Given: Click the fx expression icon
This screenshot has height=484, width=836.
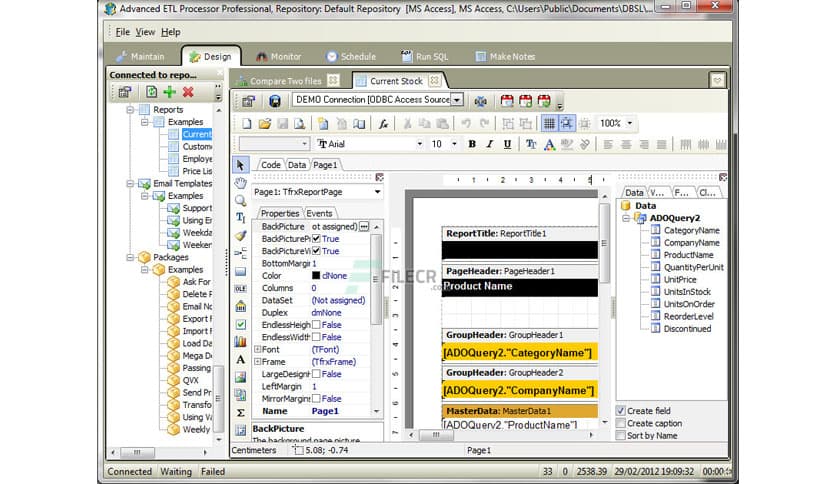Looking at the screenshot, I should click(383, 124).
